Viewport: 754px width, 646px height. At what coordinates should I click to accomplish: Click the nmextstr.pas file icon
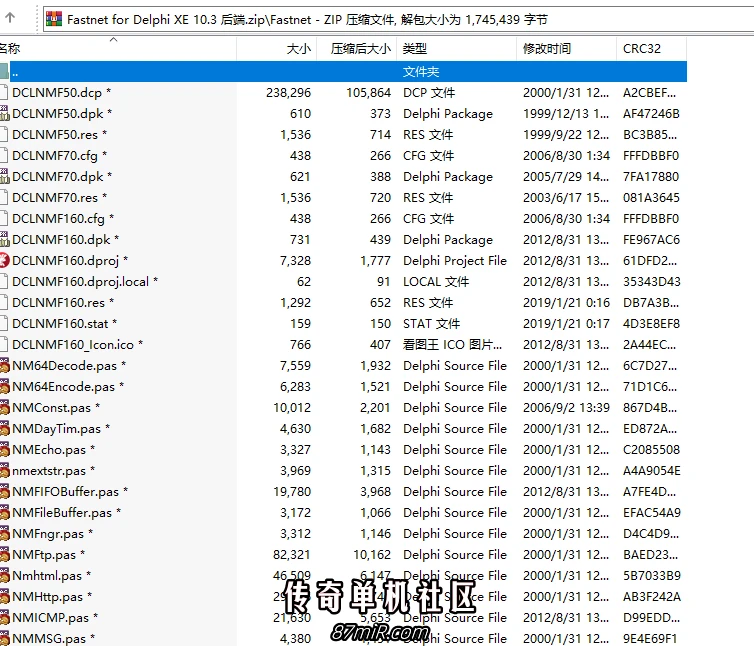point(4,470)
